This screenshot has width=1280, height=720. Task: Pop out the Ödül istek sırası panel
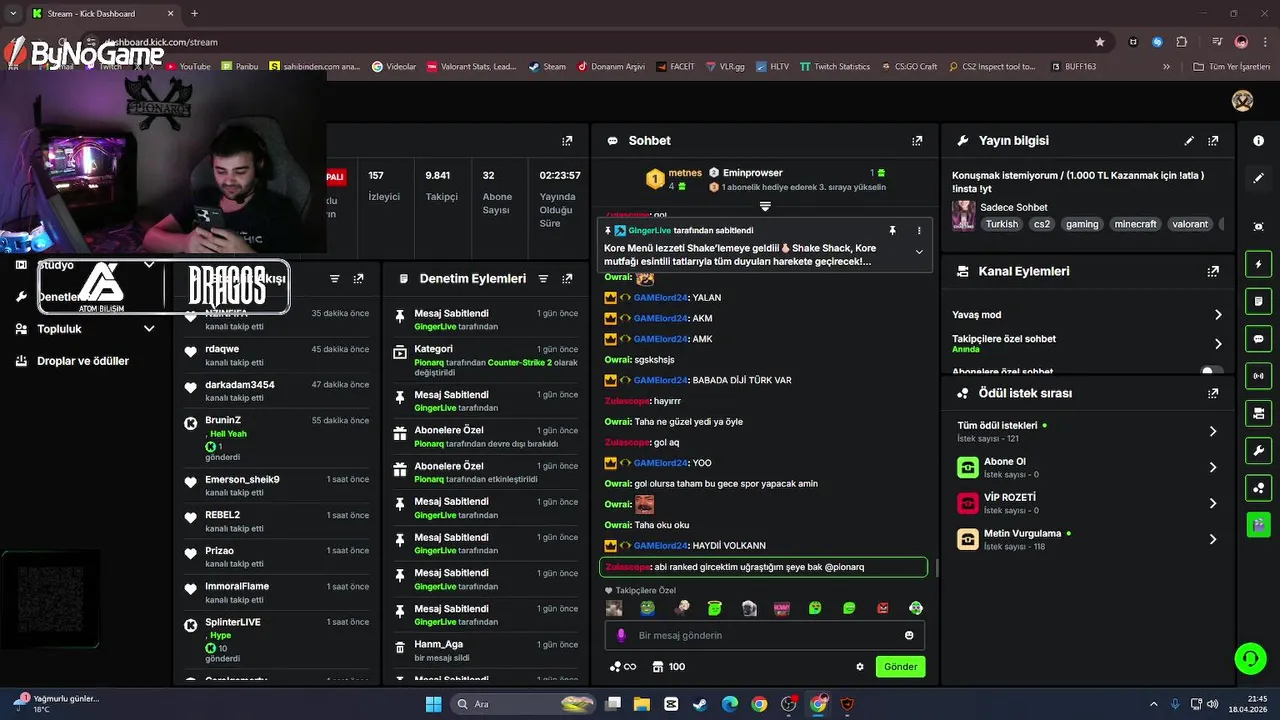[1213, 393]
